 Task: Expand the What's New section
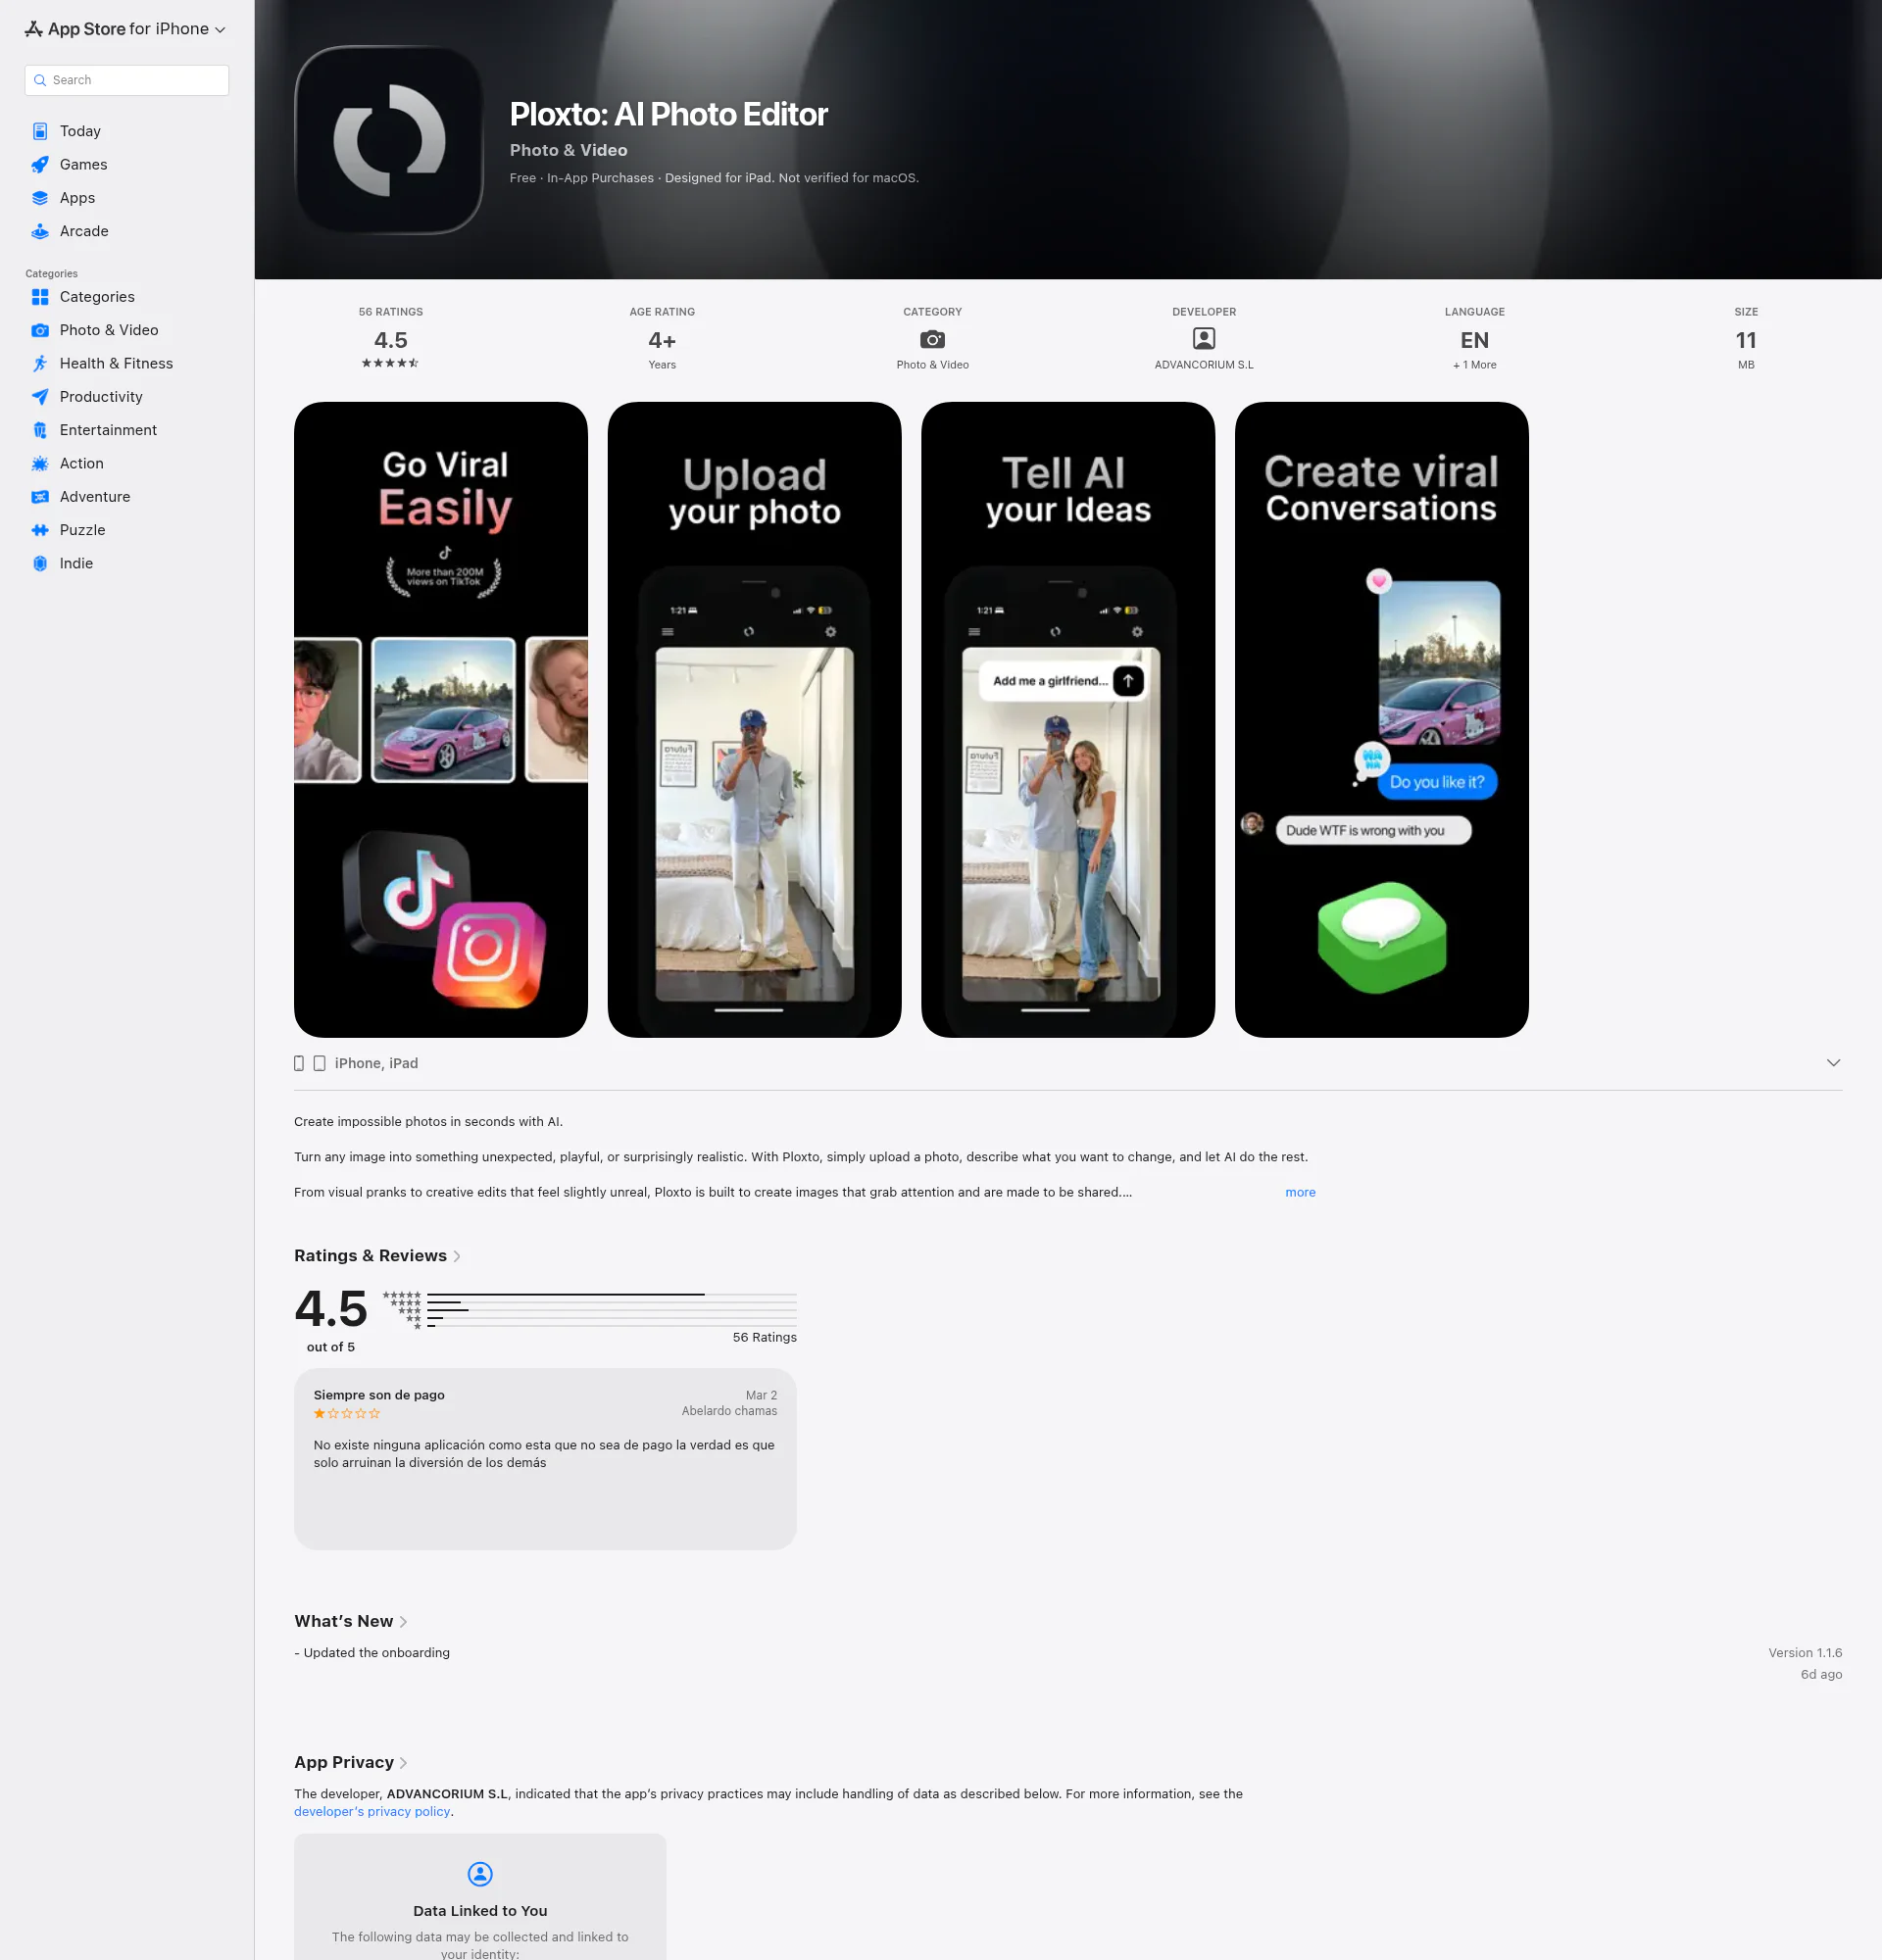pos(350,1621)
